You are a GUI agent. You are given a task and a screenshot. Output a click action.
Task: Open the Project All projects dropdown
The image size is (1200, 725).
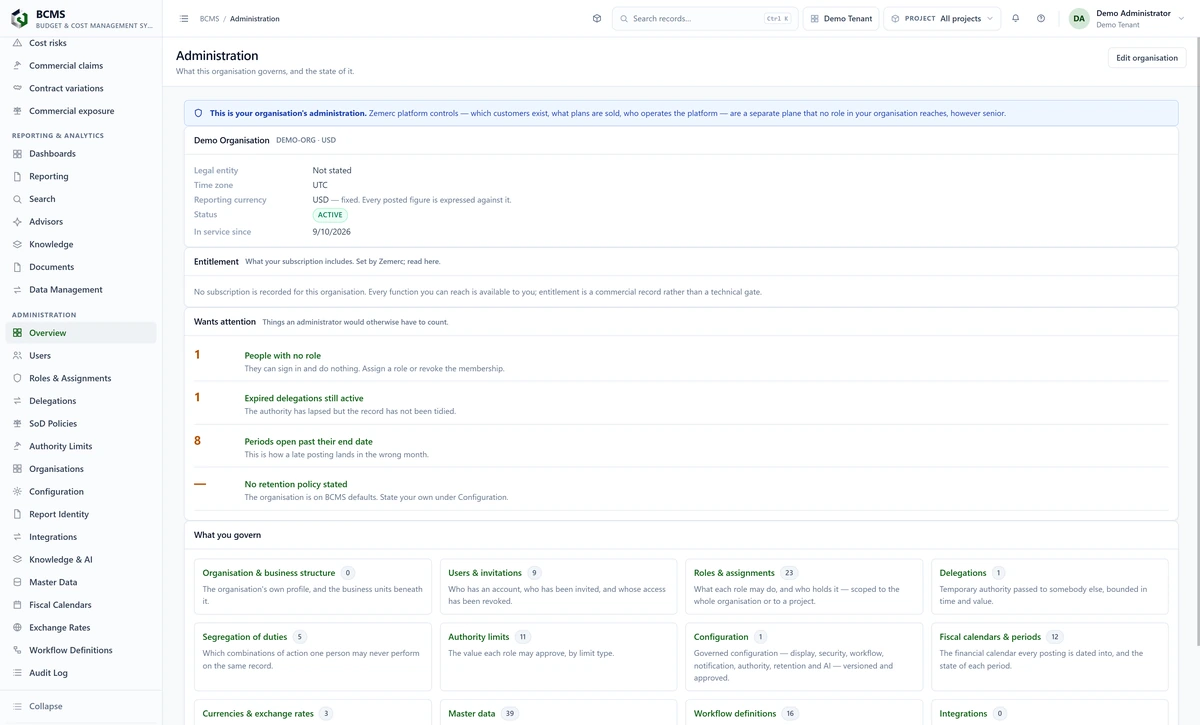942,18
